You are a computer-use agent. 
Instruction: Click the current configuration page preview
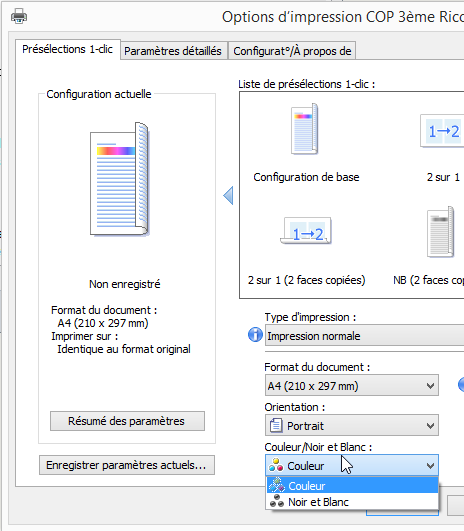click(x=119, y=179)
